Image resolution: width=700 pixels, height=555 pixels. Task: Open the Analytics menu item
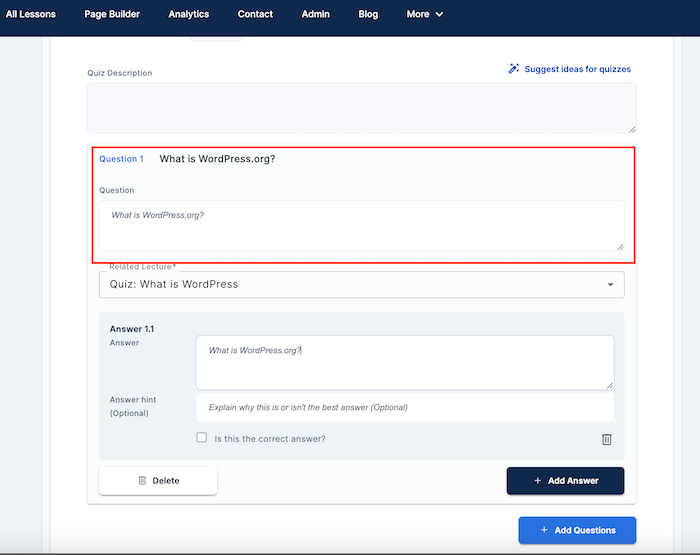coord(189,14)
